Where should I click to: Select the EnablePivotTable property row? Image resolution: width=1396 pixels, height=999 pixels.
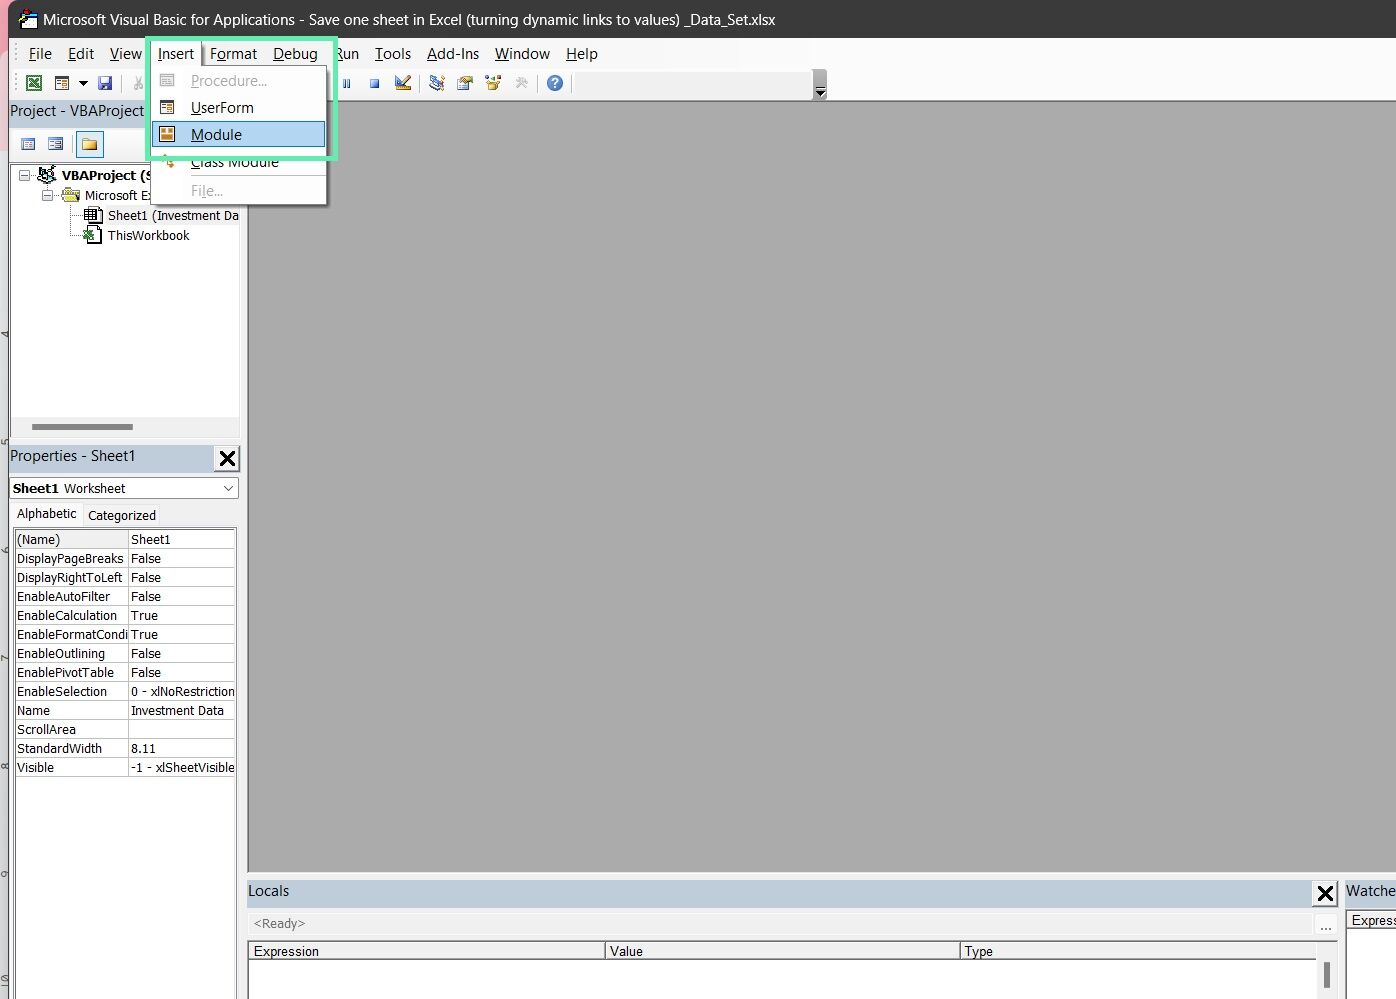point(125,672)
